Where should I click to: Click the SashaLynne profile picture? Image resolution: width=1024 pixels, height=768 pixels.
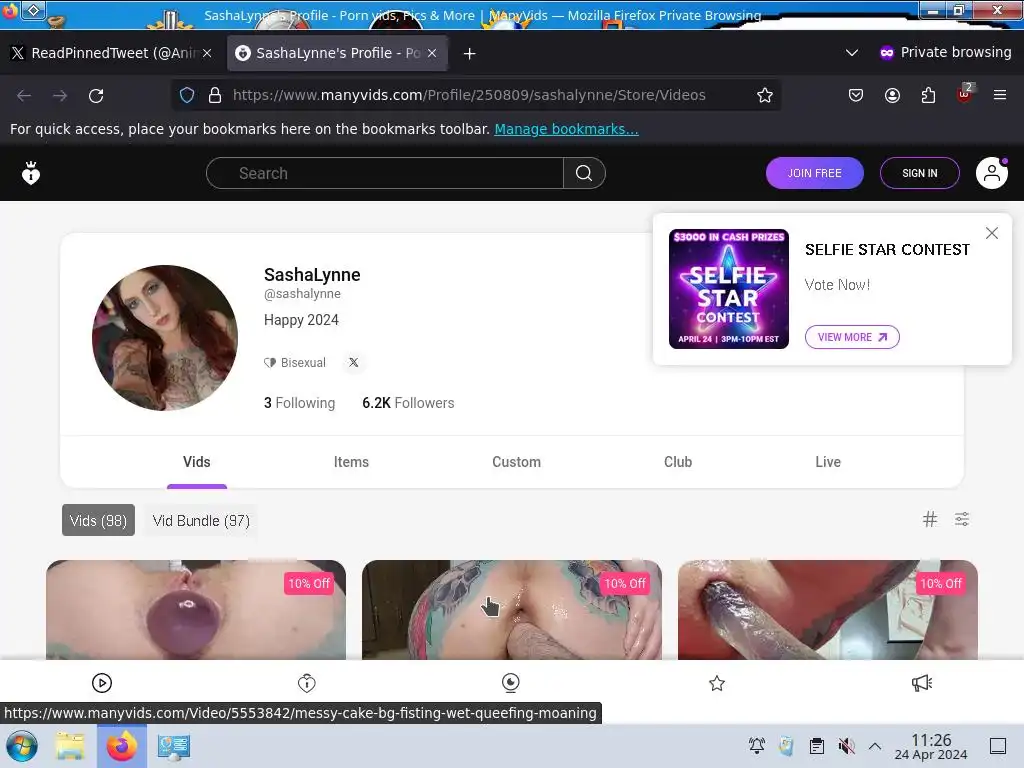click(x=165, y=338)
